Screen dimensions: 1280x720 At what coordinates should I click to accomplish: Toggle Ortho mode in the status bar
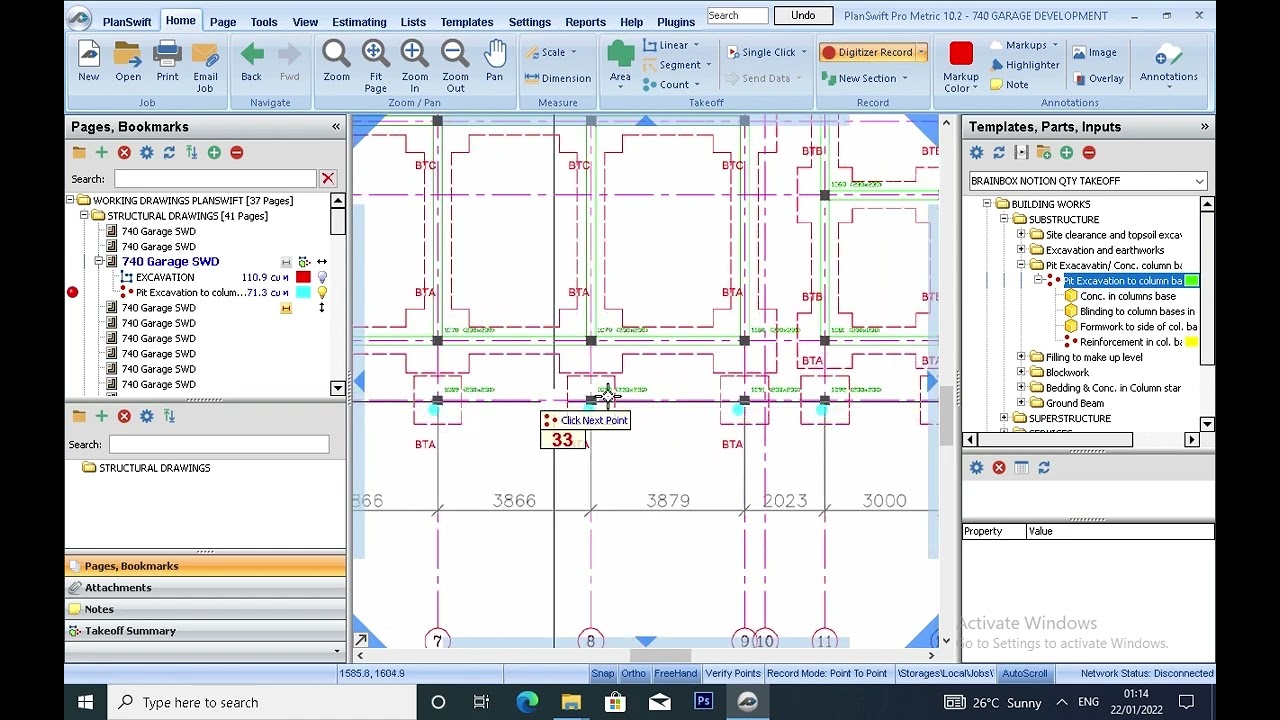[x=633, y=674]
